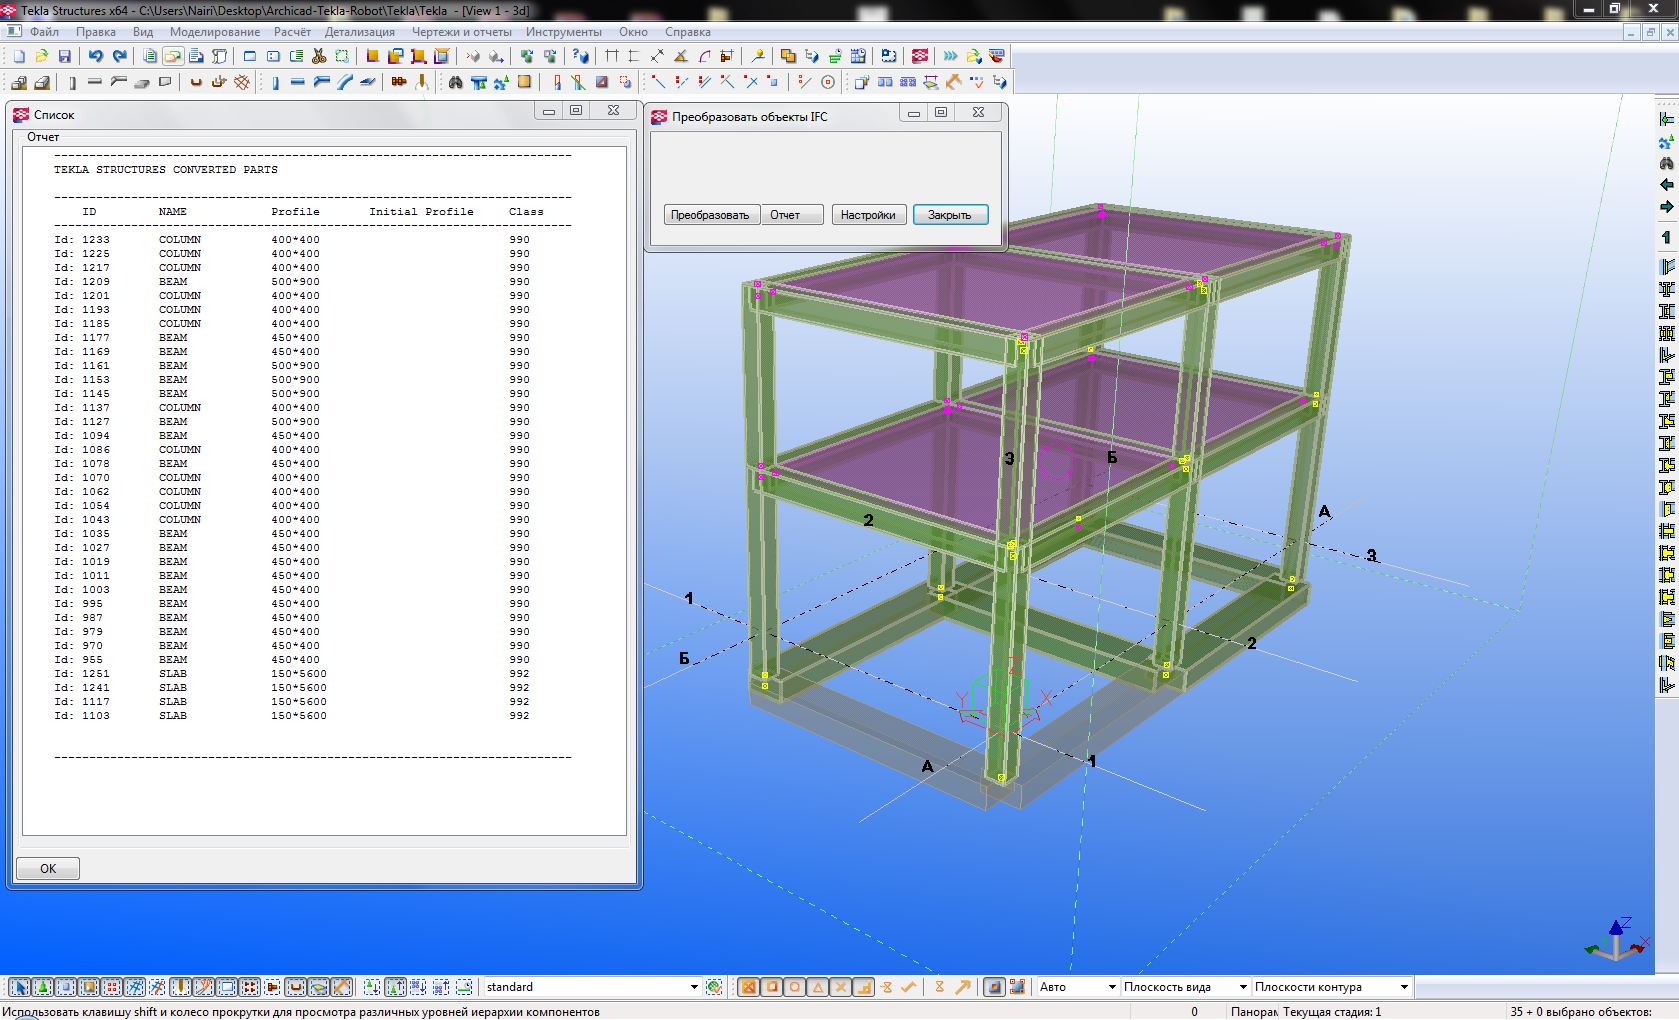Open the 'Плоскость вида' dropdown

coord(1242,988)
